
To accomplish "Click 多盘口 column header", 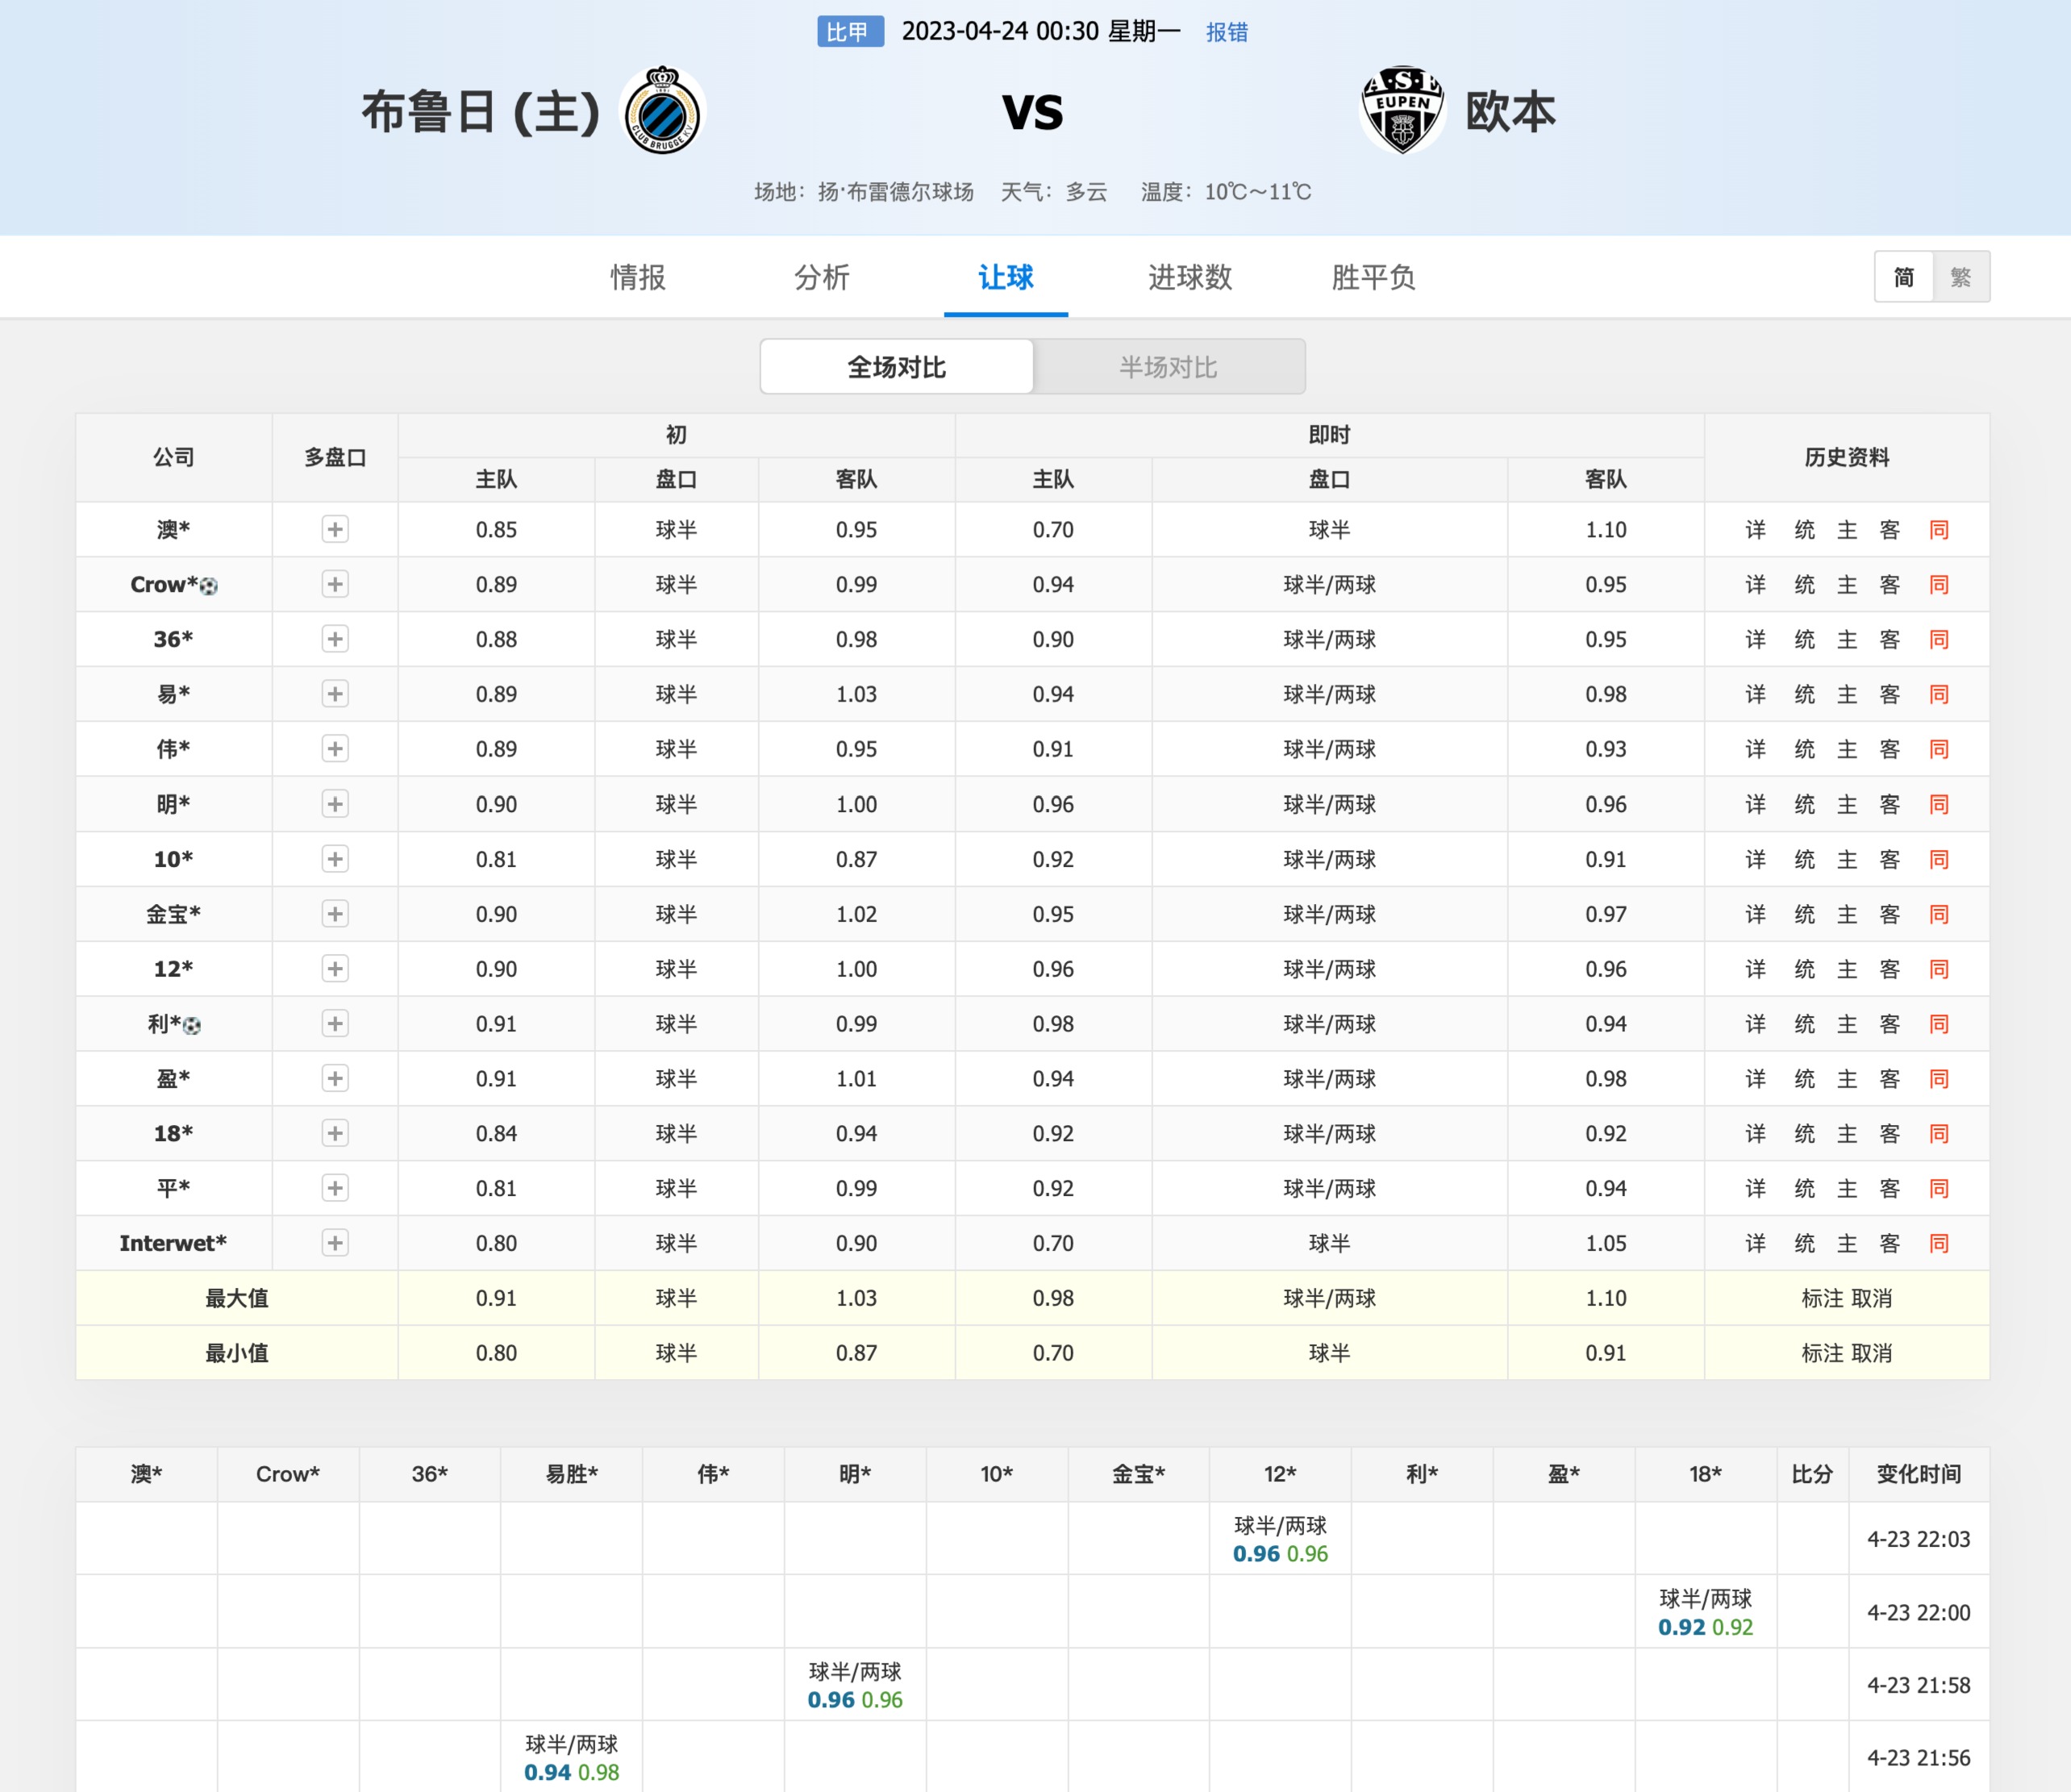I will 335,457.
